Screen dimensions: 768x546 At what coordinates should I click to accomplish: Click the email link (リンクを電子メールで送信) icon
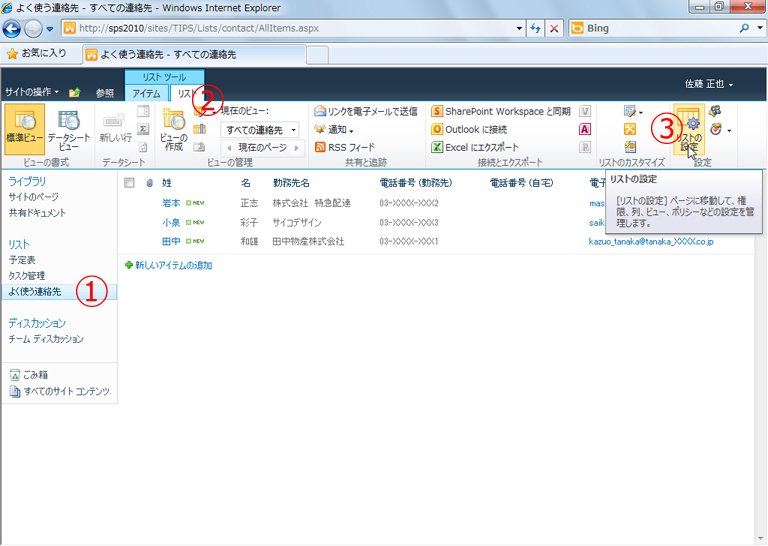click(320, 111)
